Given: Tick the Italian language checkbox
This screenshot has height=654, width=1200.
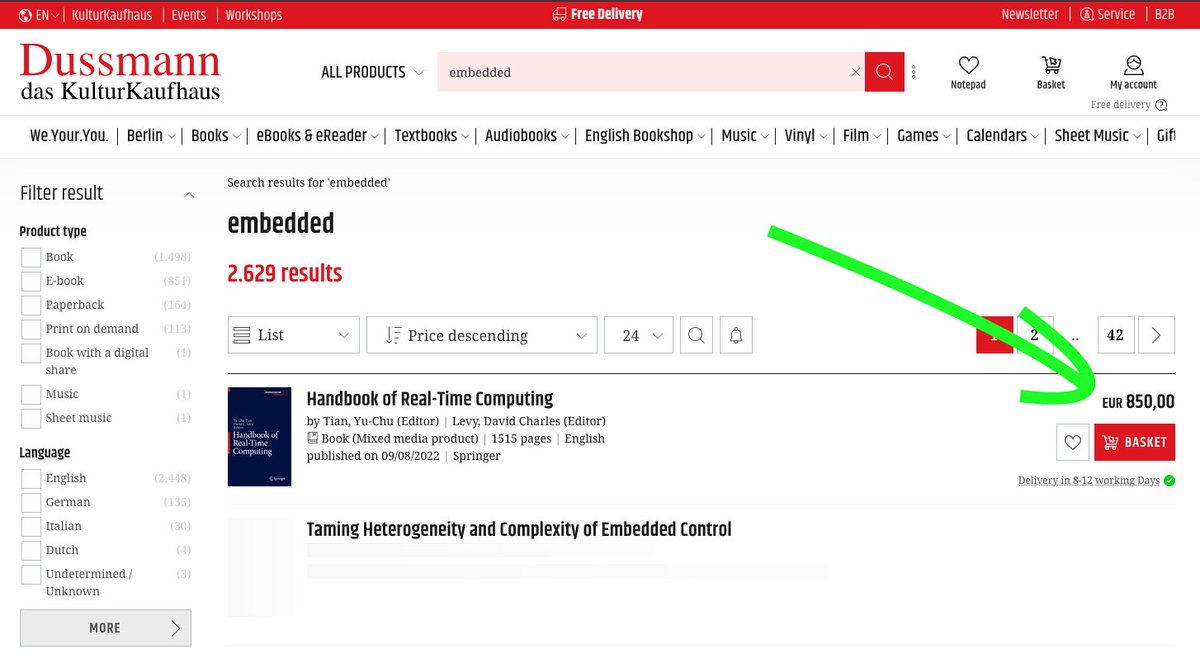Looking at the screenshot, I should (x=31, y=526).
